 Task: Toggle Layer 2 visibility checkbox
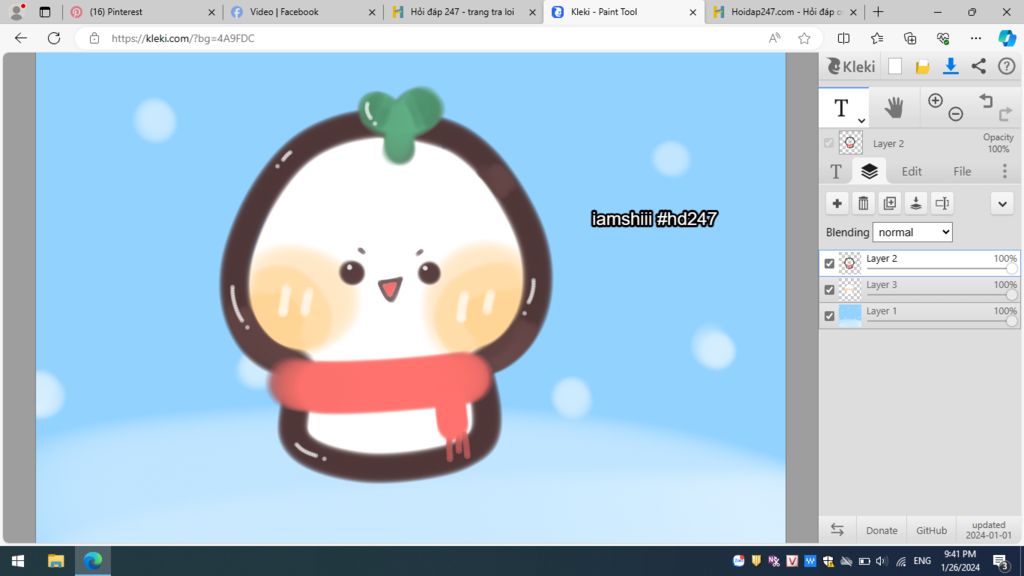point(829,263)
